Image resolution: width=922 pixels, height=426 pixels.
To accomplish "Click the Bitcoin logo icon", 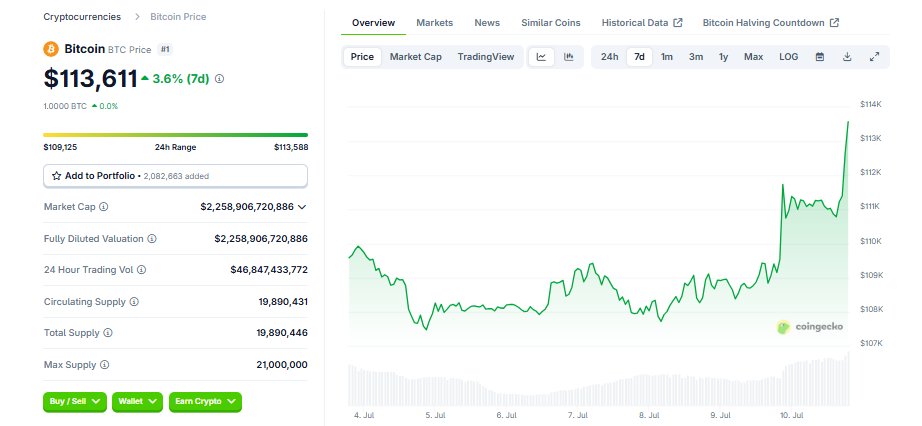I will [51, 49].
